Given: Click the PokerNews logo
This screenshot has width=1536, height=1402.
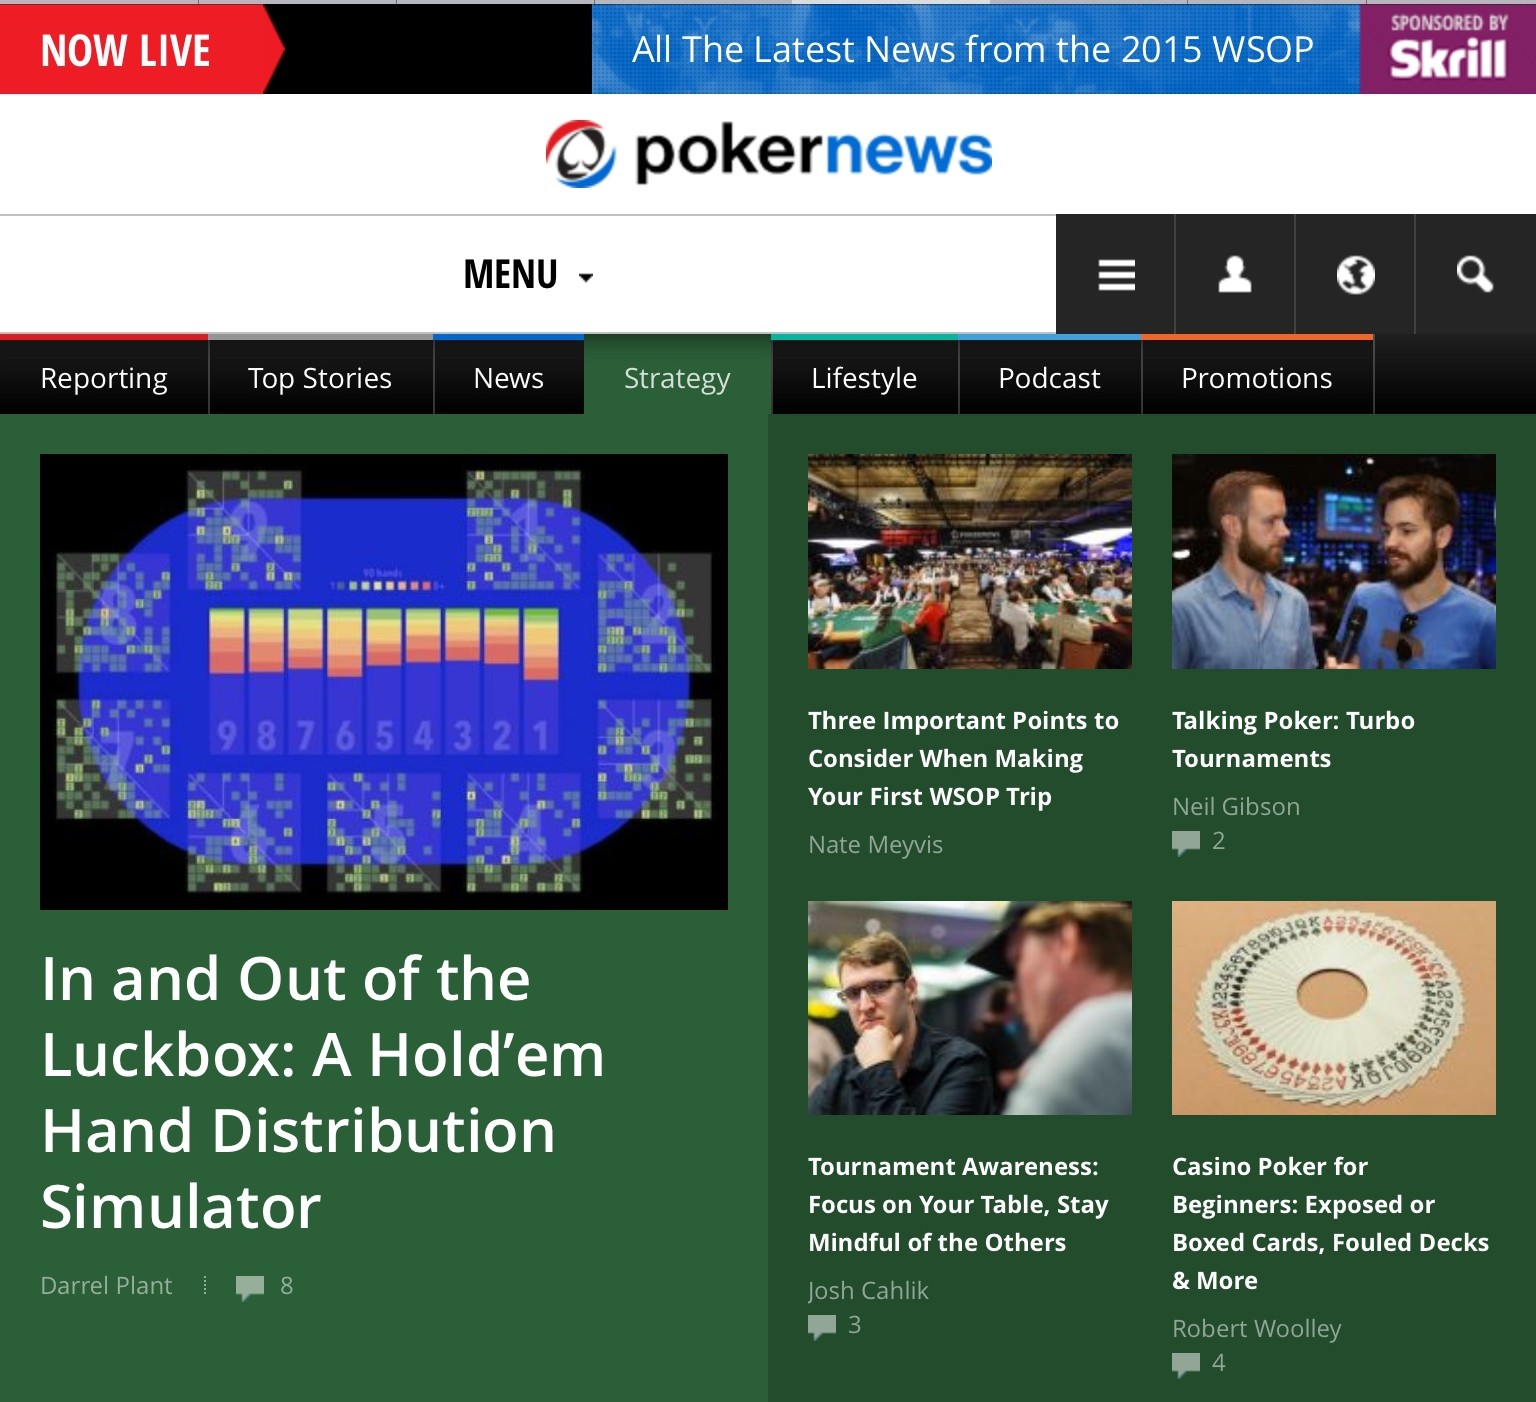Looking at the screenshot, I should [768, 153].
